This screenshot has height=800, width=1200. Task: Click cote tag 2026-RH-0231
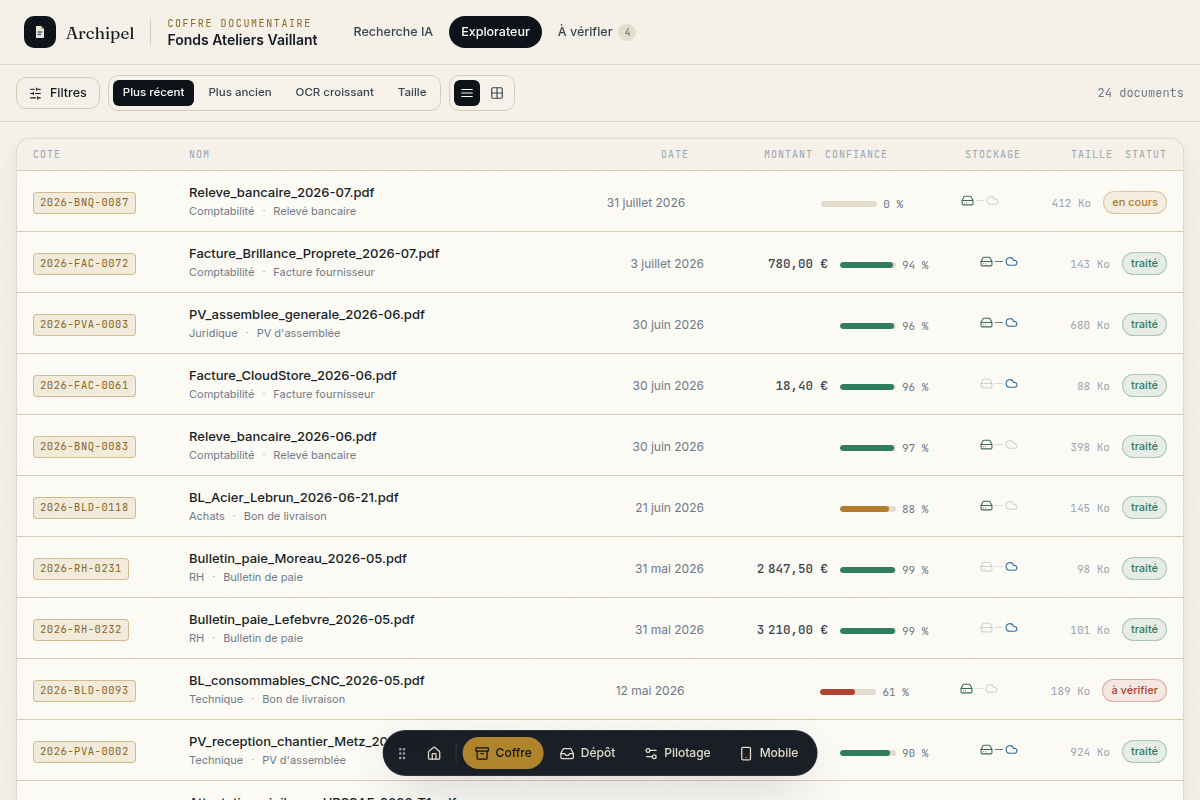pyautogui.click(x=81, y=569)
